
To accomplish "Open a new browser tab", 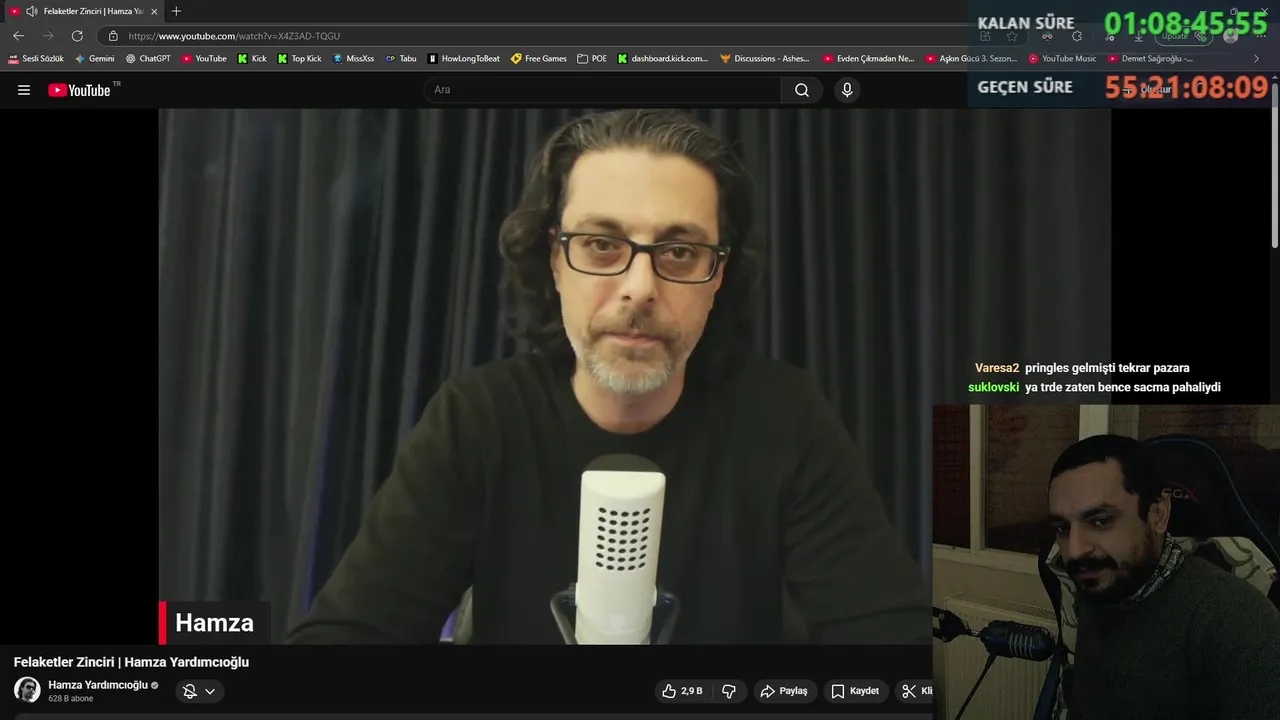I will (176, 11).
